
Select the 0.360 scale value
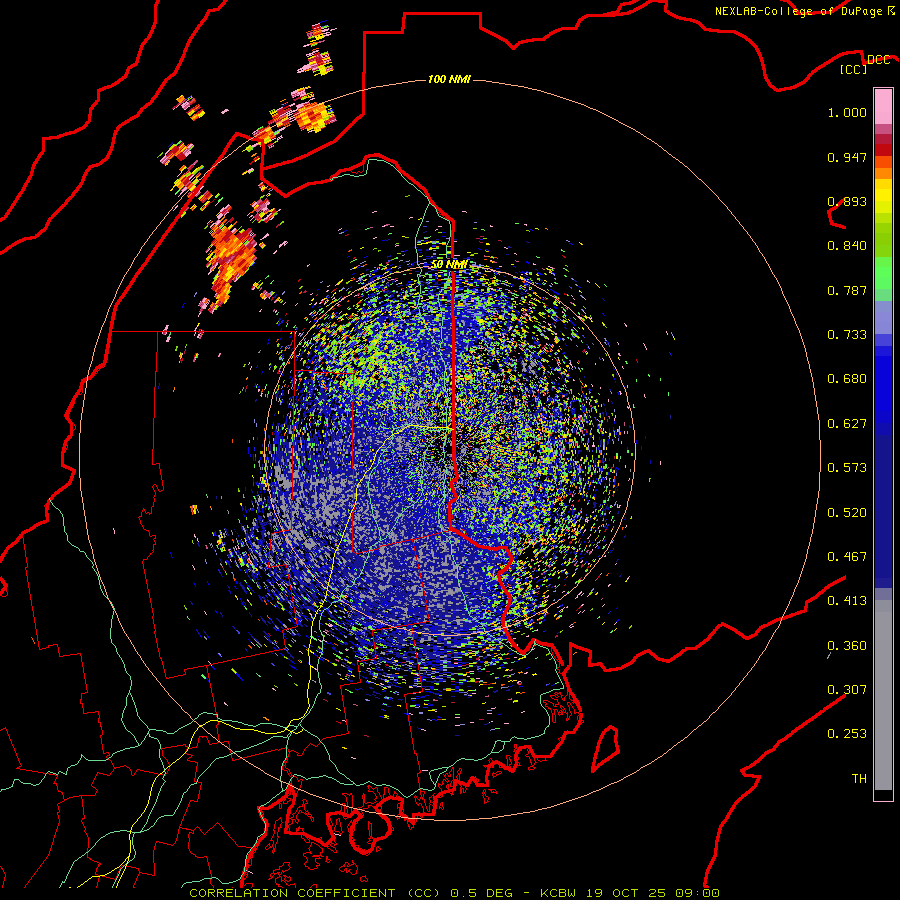tap(847, 646)
